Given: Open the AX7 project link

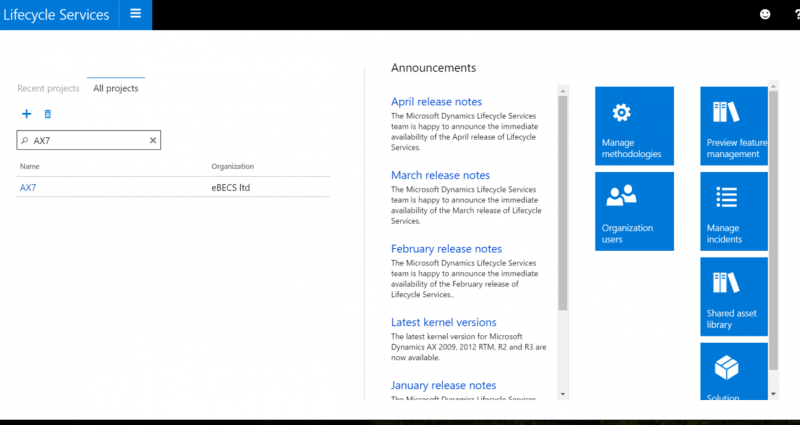Looking at the screenshot, I should pyautogui.click(x=28, y=187).
